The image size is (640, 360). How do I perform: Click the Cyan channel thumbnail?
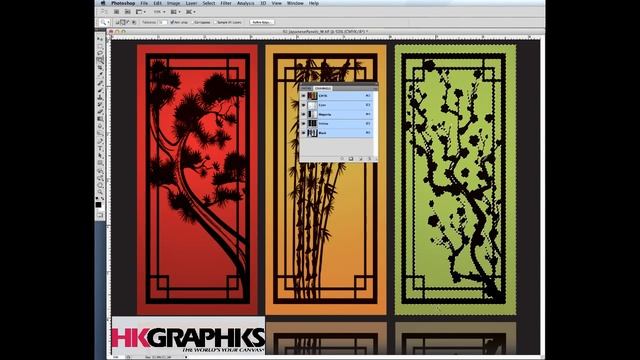click(x=312, y=105)
